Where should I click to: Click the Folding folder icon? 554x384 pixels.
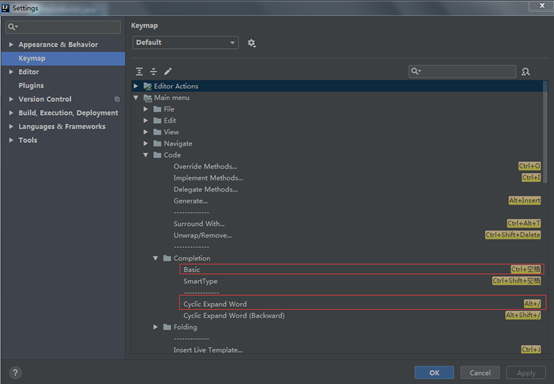point(167,327)
